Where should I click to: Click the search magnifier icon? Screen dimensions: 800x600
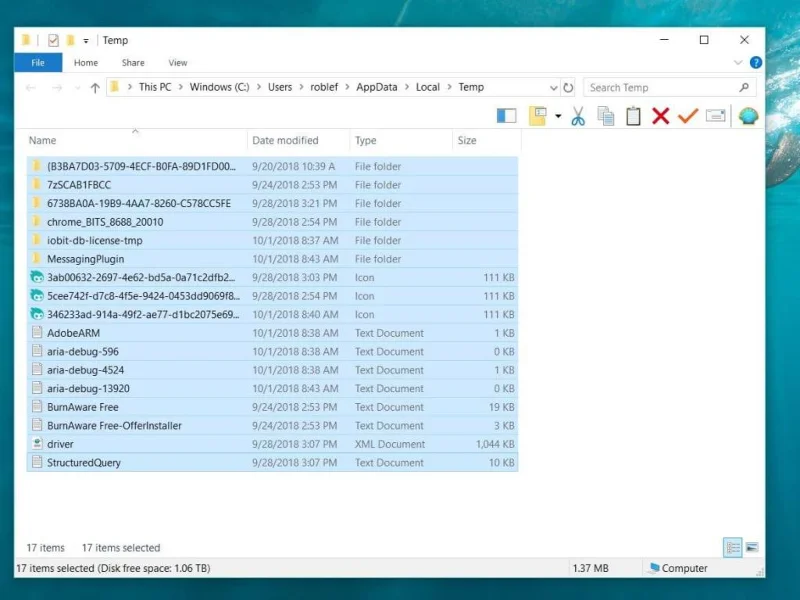(744, 87)
